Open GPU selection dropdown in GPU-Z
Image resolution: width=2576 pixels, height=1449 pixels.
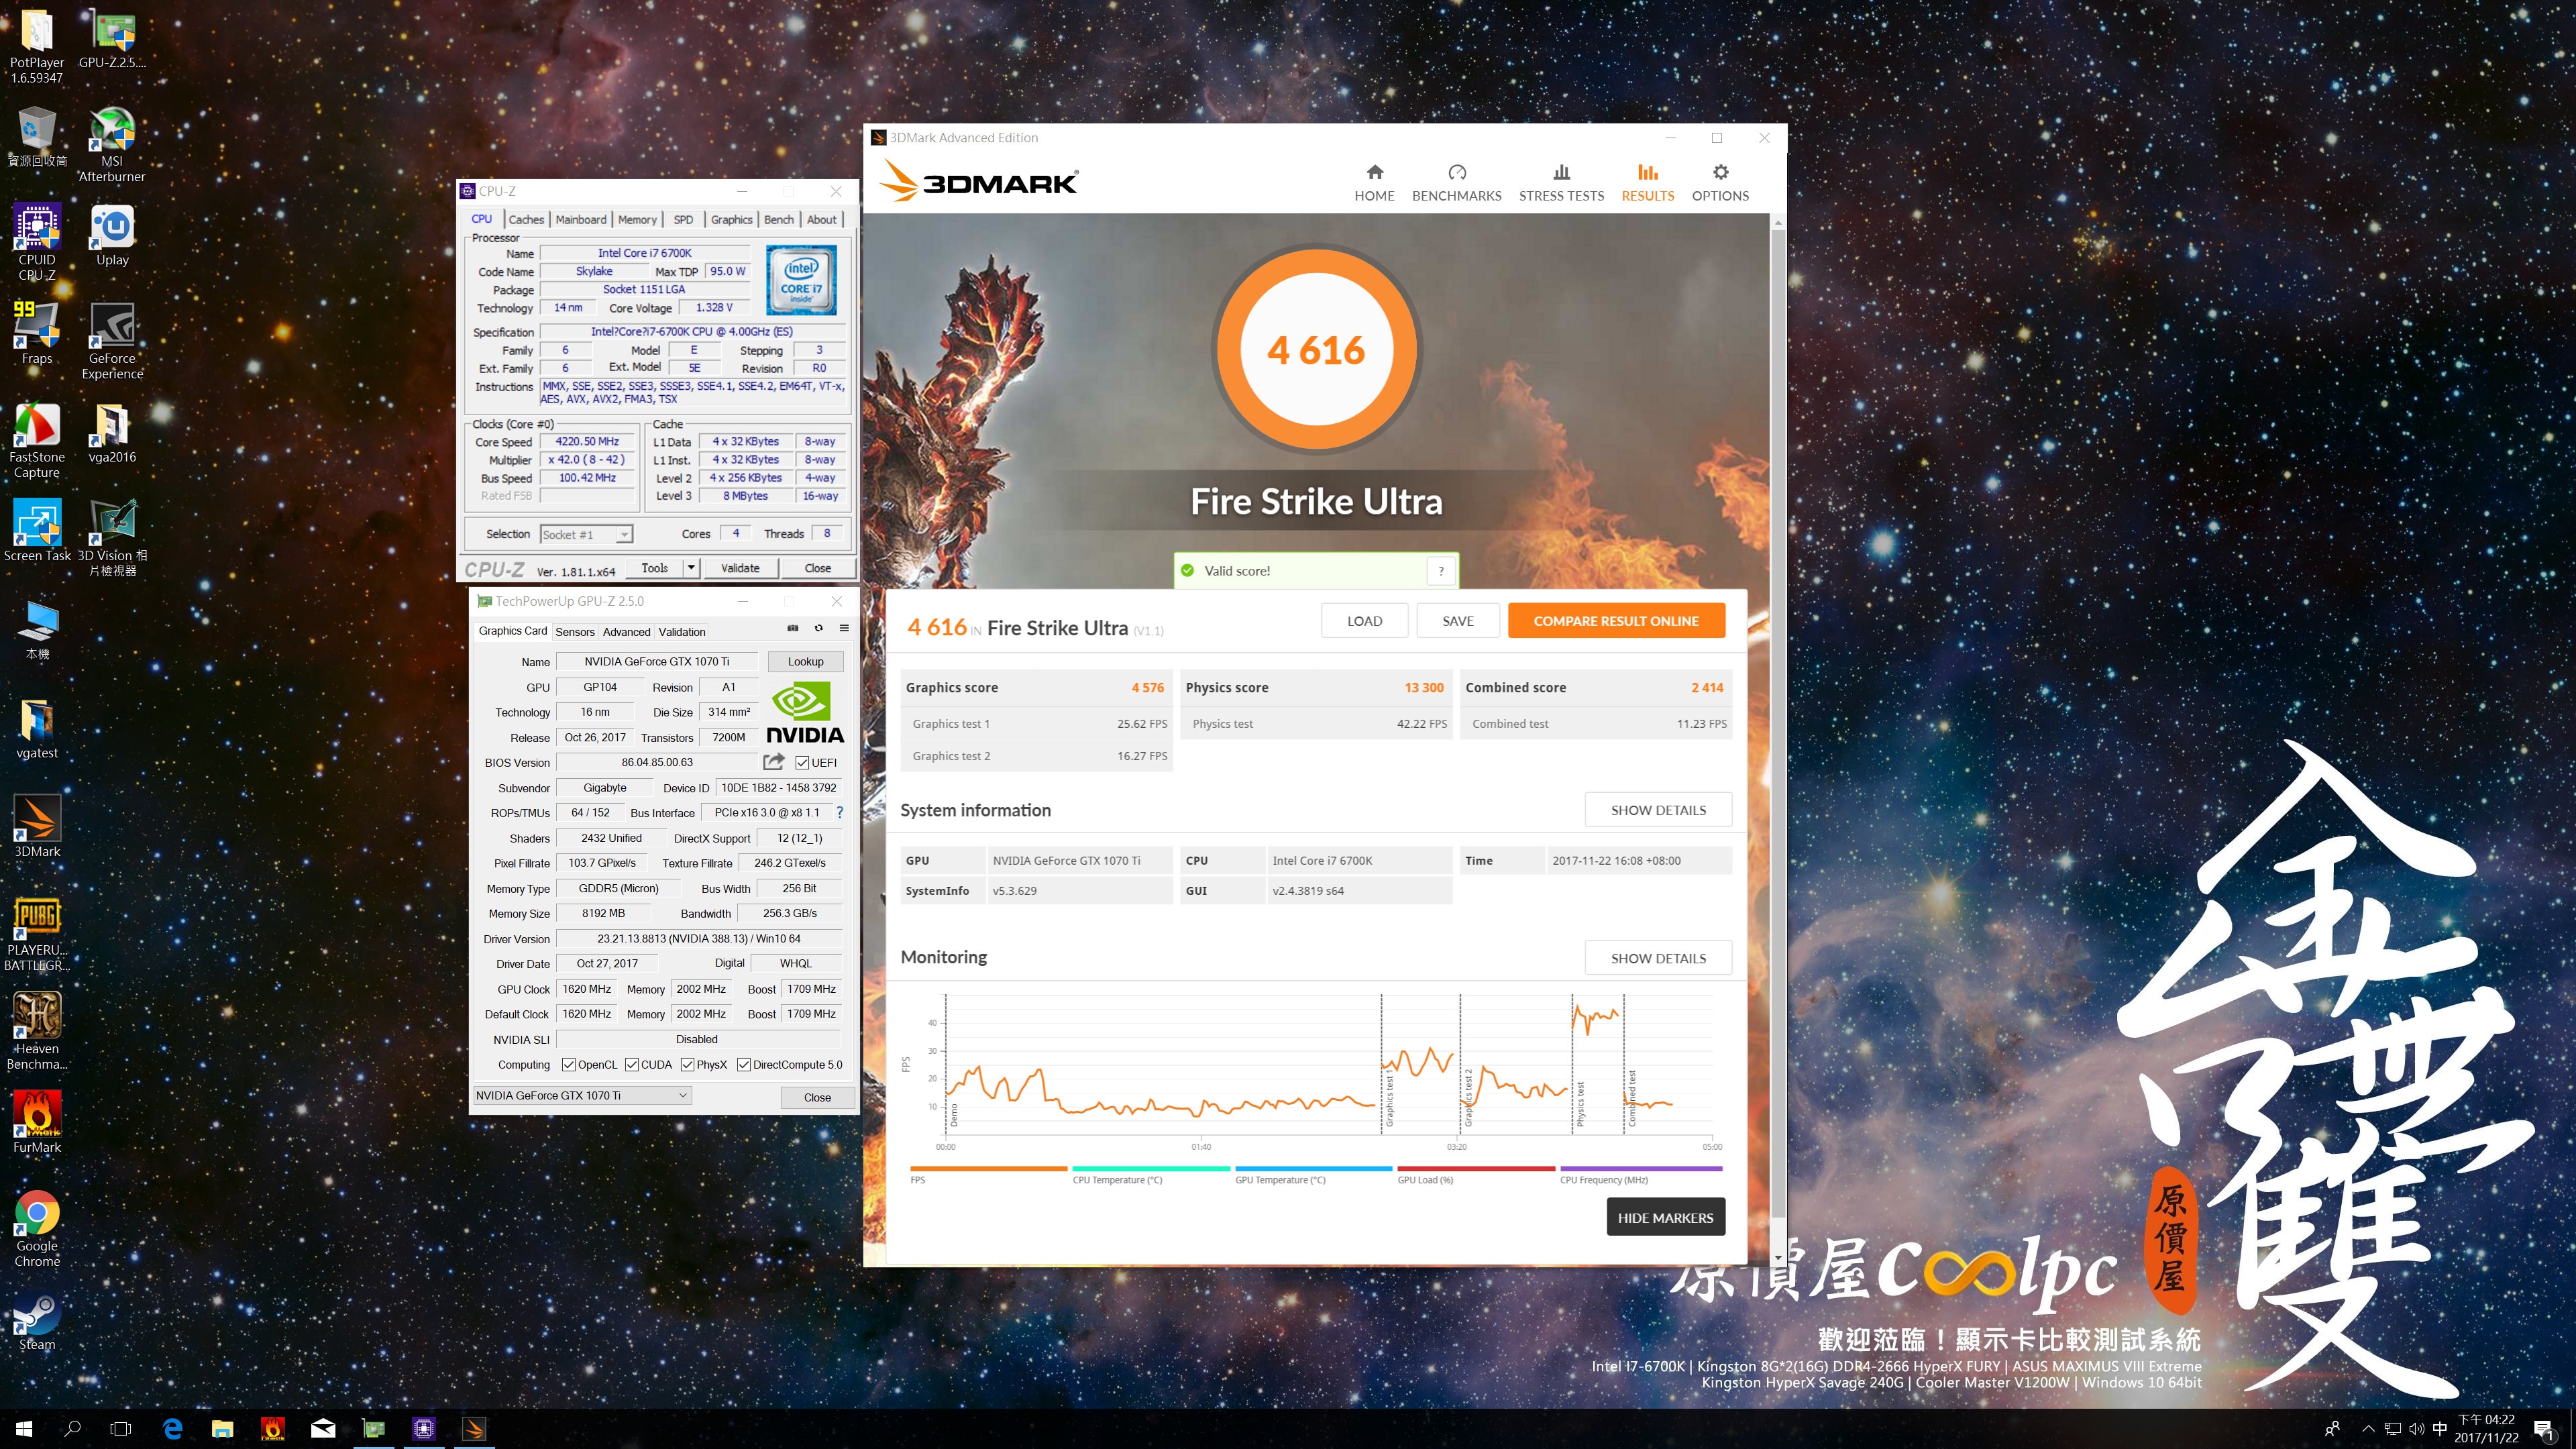582,1096
